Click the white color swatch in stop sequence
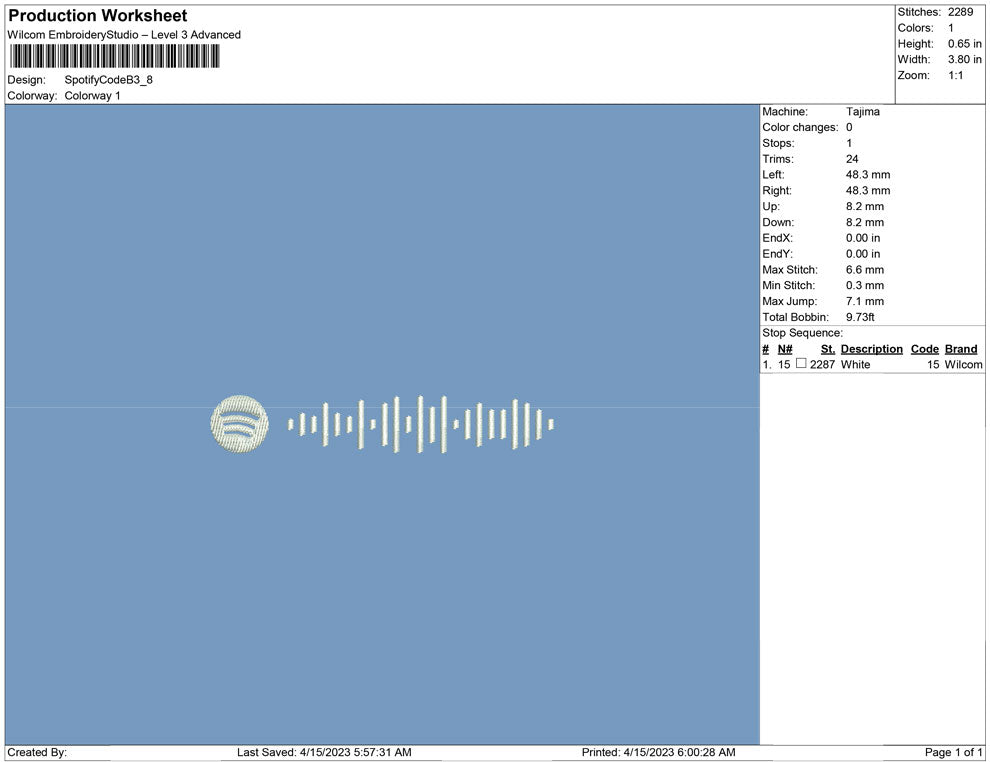The image size is (990, 762). (x=801, y=363)
